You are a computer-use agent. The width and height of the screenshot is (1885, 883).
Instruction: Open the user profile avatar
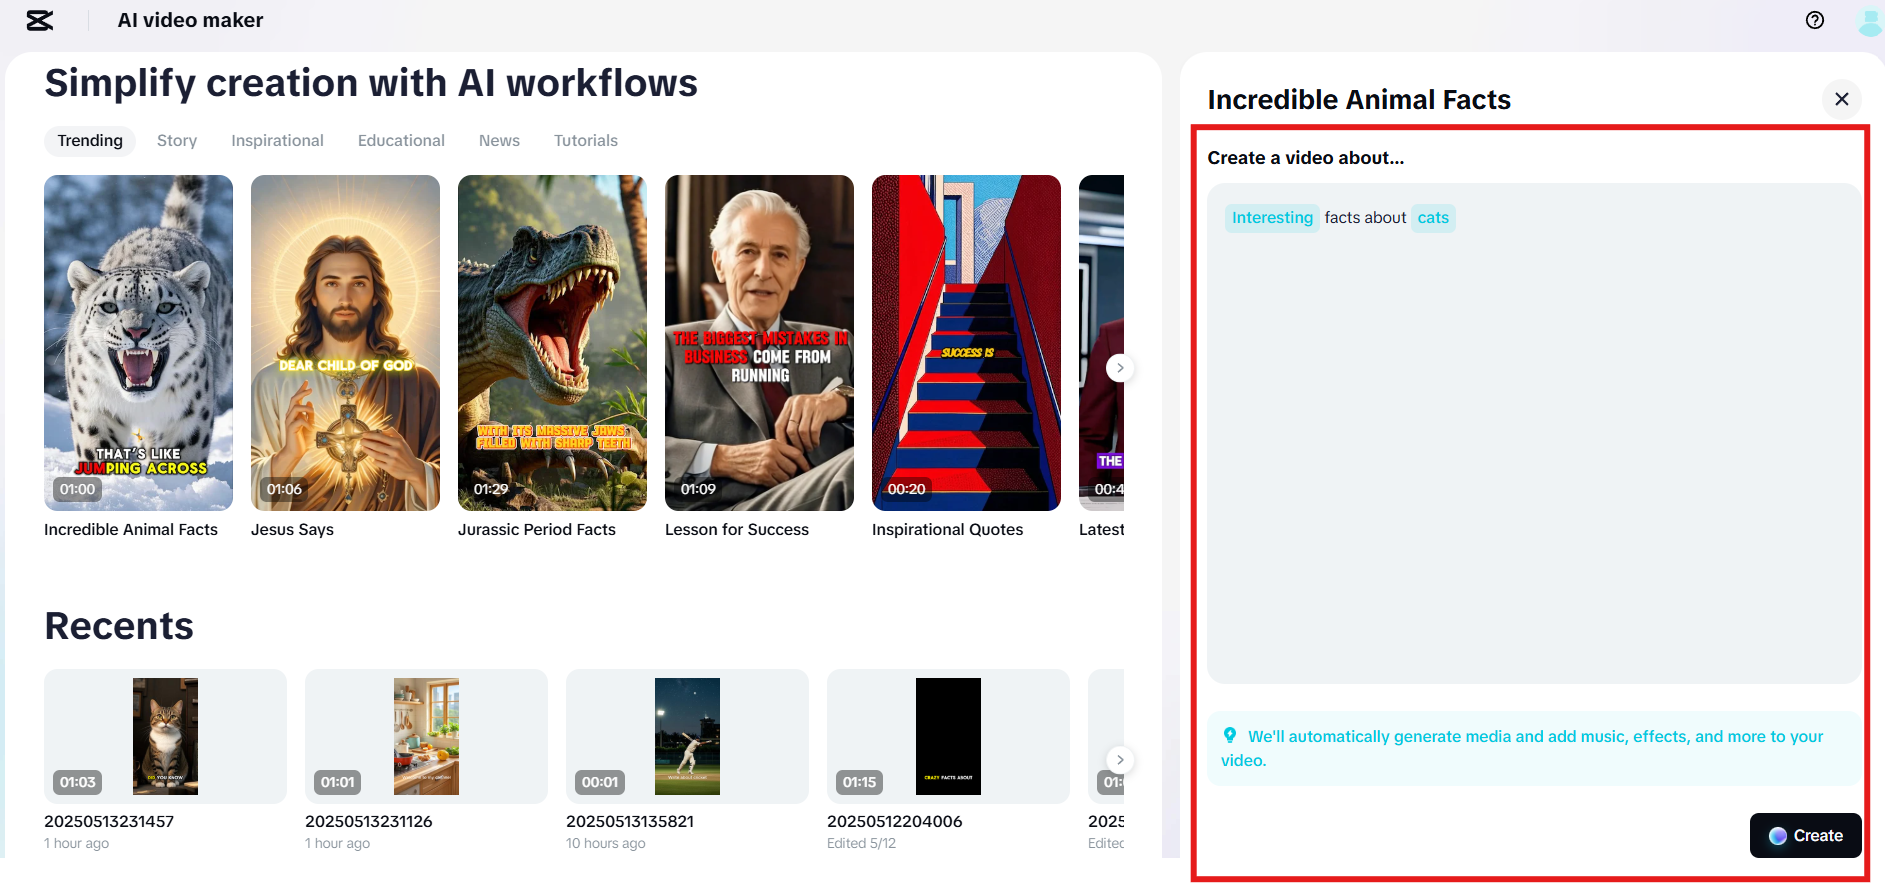click(x=1870, y=21)
